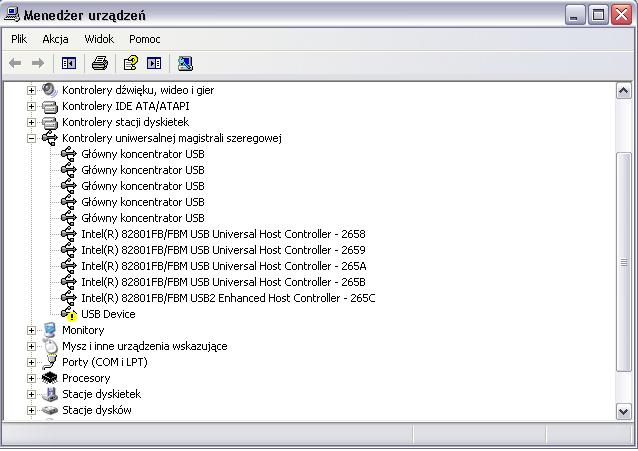Screen dimensions: 638x451
Task: Expand the Stacje dysków node
Action: pyautogui.click(x=31, y=410)
